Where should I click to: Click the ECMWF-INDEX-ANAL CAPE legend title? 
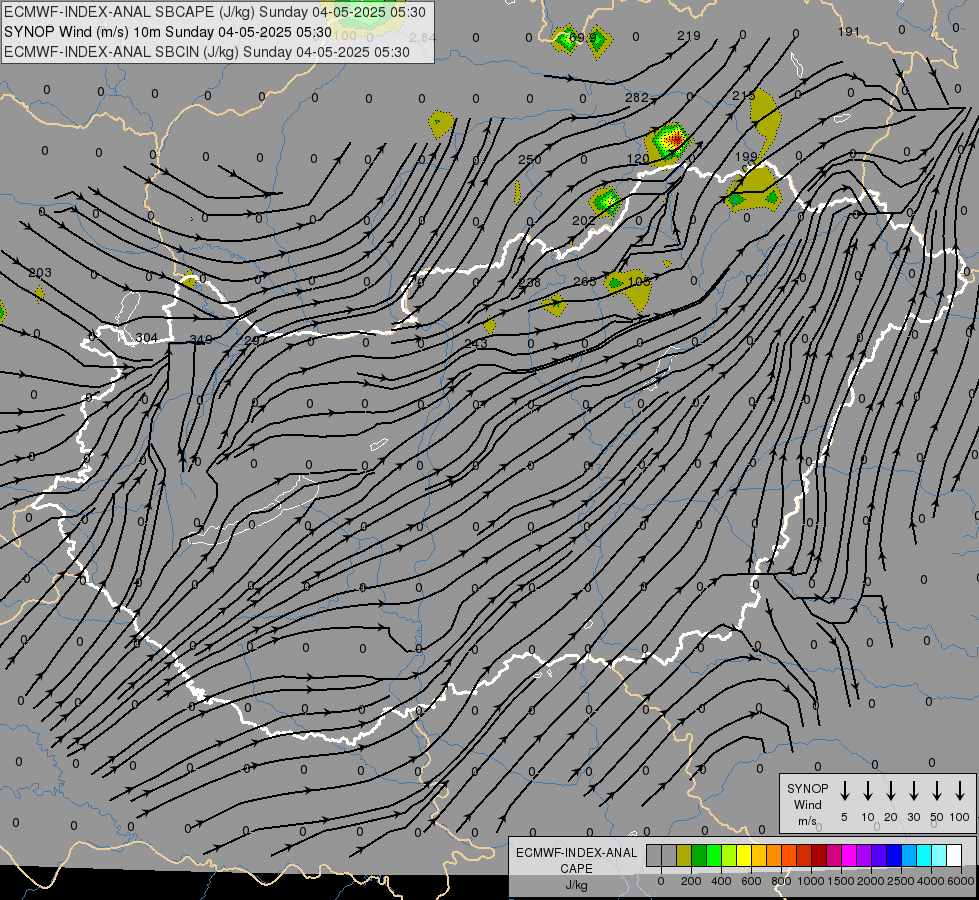coord(576,860)
